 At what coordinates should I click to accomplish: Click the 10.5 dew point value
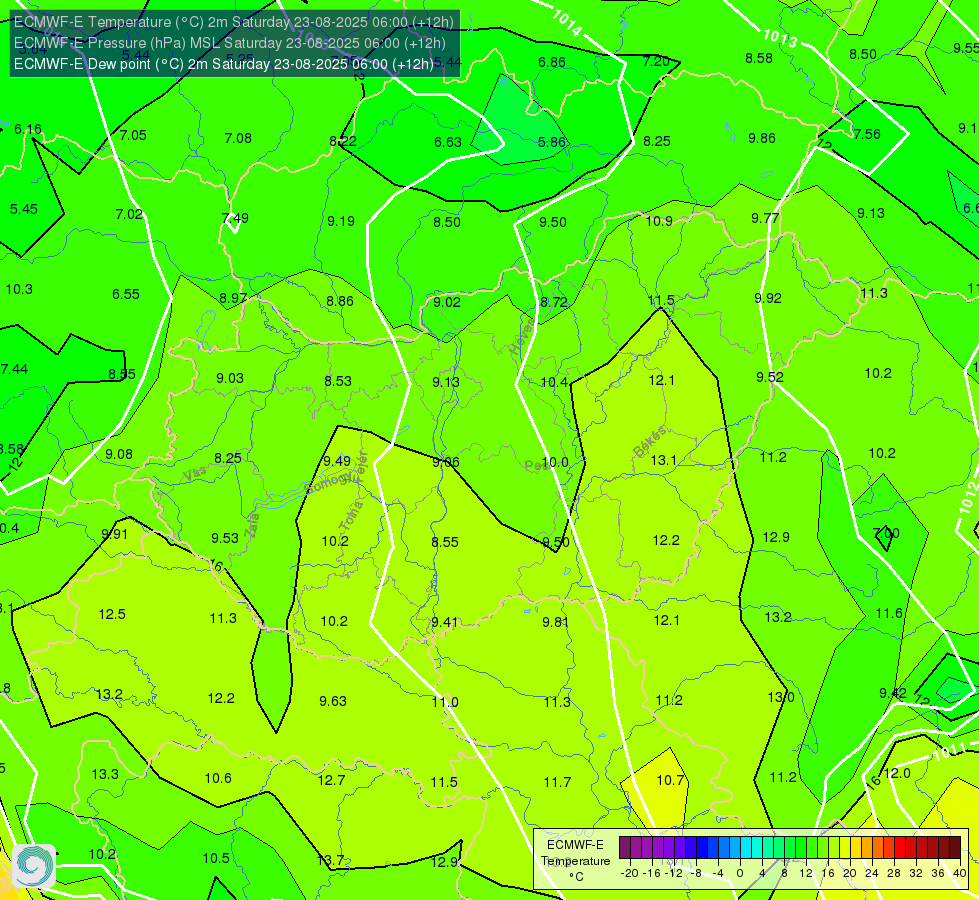point(216,858)
